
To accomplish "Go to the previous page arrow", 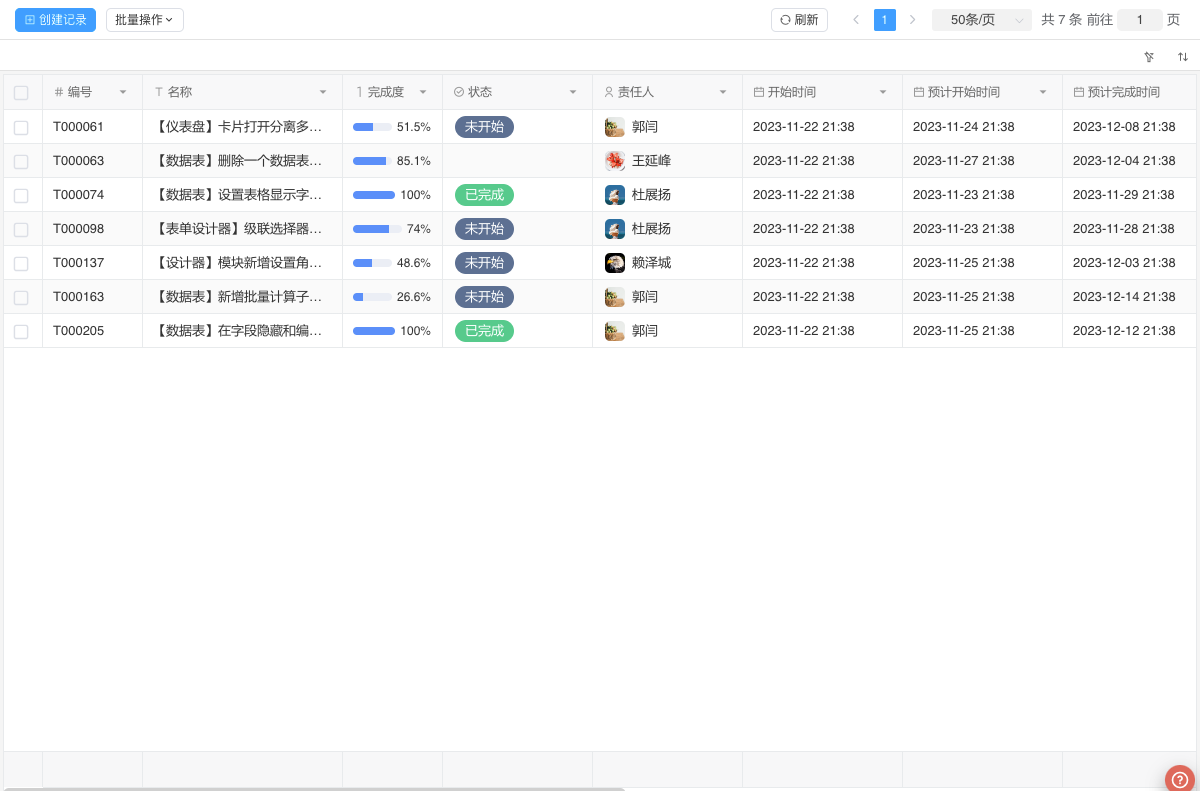I will point(856,20).
